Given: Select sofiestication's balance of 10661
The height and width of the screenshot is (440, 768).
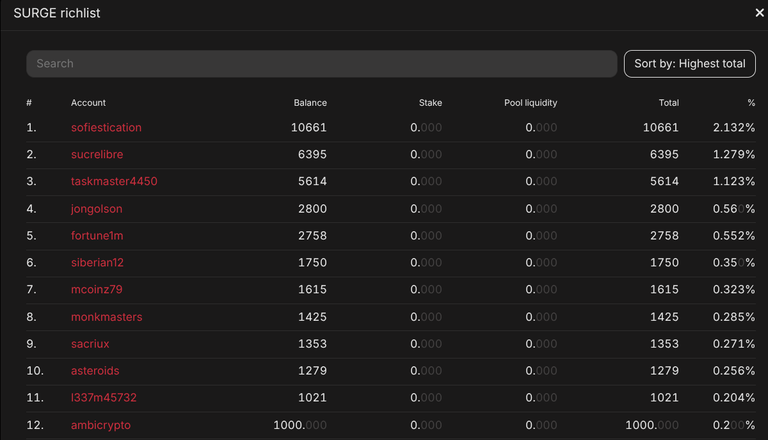Looking at the screenshot, I should [x=309, y=127].
